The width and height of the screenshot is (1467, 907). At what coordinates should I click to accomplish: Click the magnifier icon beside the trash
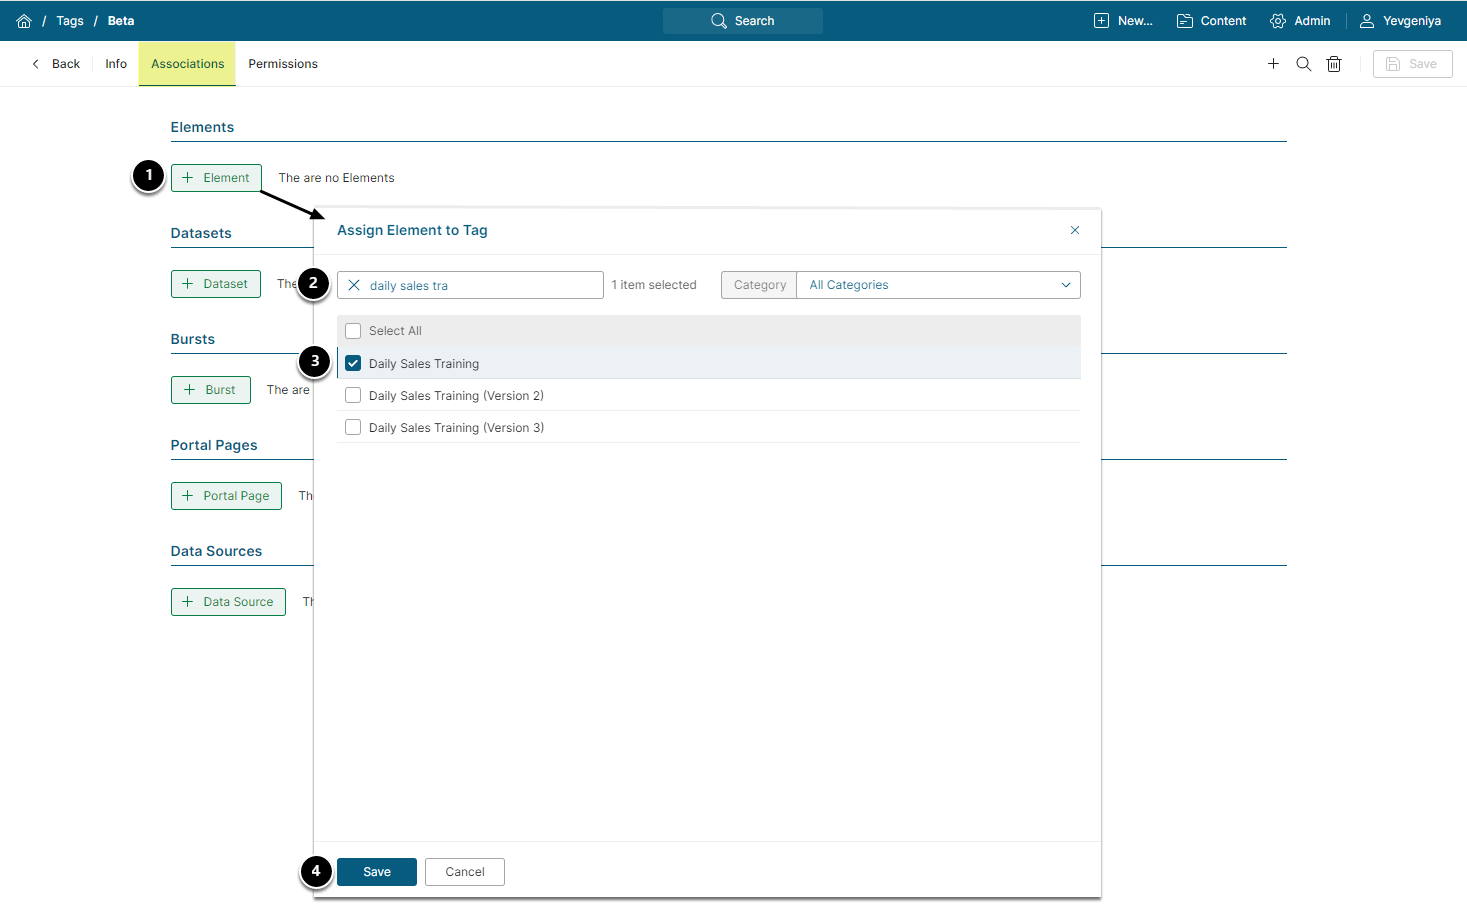(x=1303, y=64)
